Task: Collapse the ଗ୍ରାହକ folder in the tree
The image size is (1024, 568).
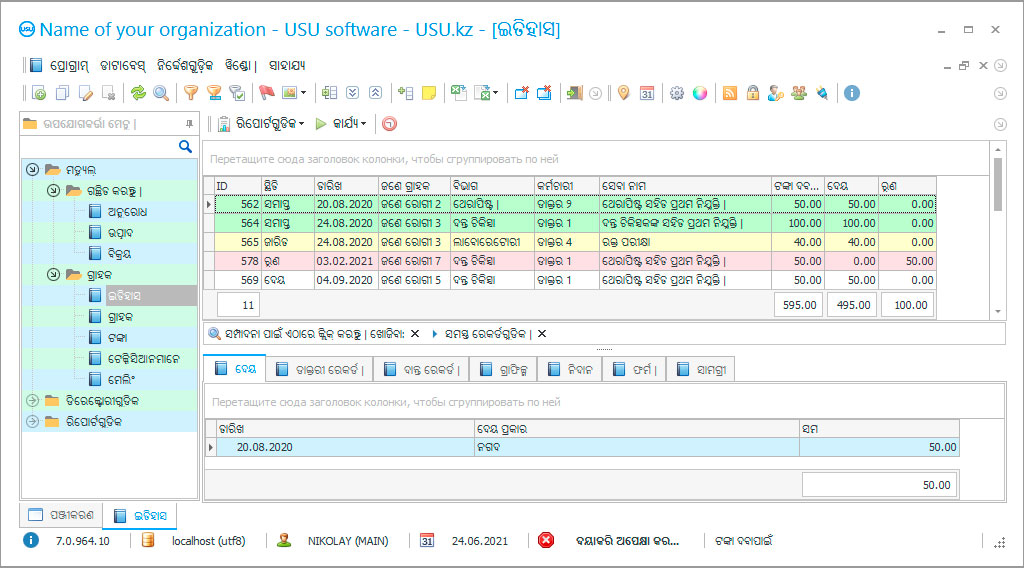Action: click(54, 274)
